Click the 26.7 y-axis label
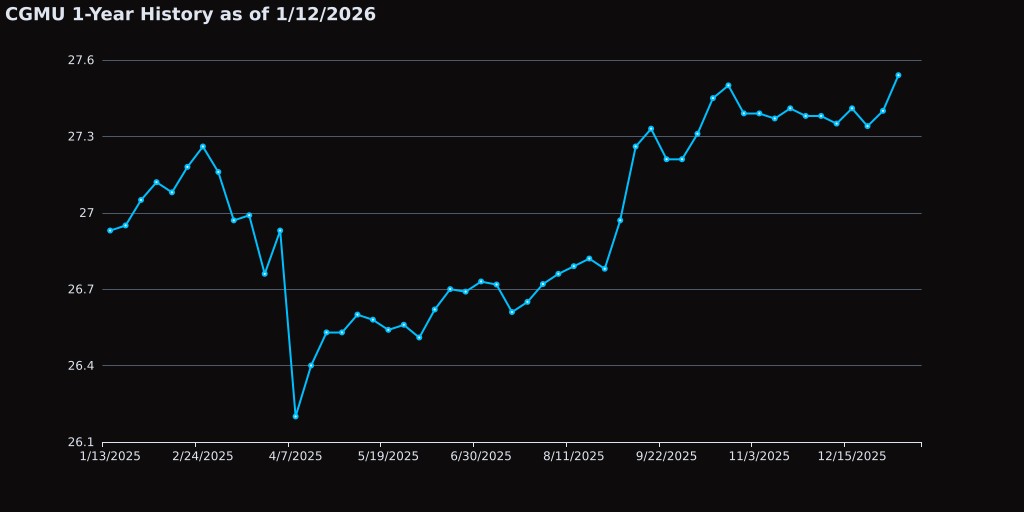The width and height of the screenshot is (1024, 512). [80, 289]
